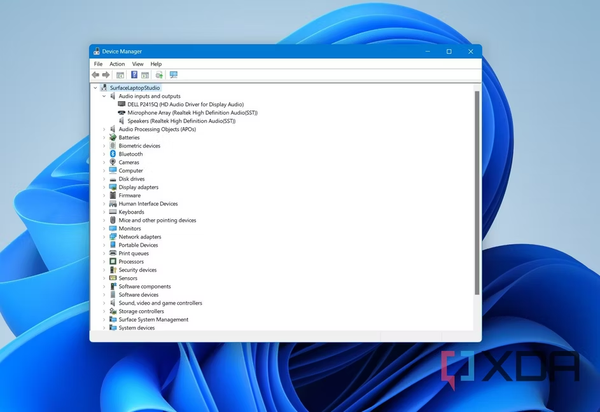Select the Cameras category
This screenshot has height=412, width=600.
129,162
